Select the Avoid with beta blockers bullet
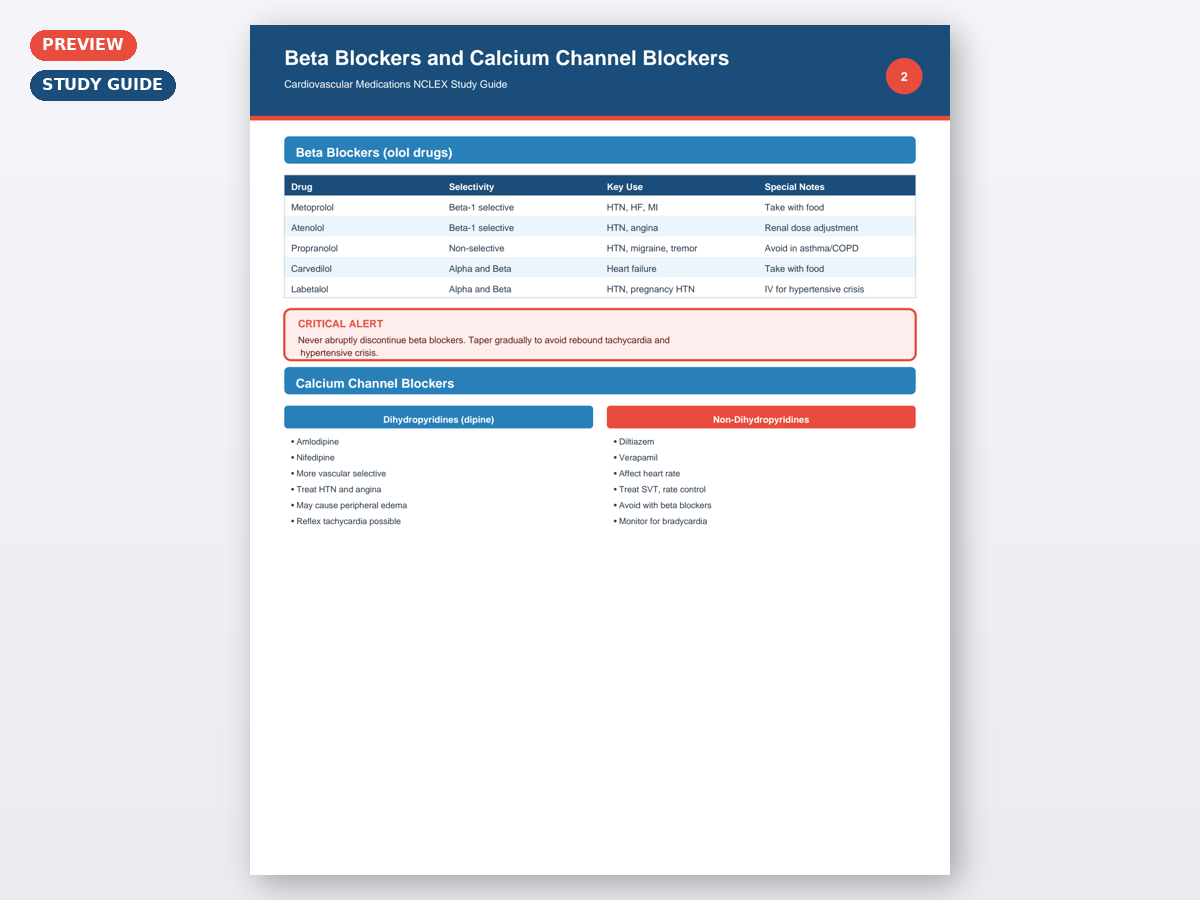Viewport: 1200px width, 900px height. tap(663, 505)
